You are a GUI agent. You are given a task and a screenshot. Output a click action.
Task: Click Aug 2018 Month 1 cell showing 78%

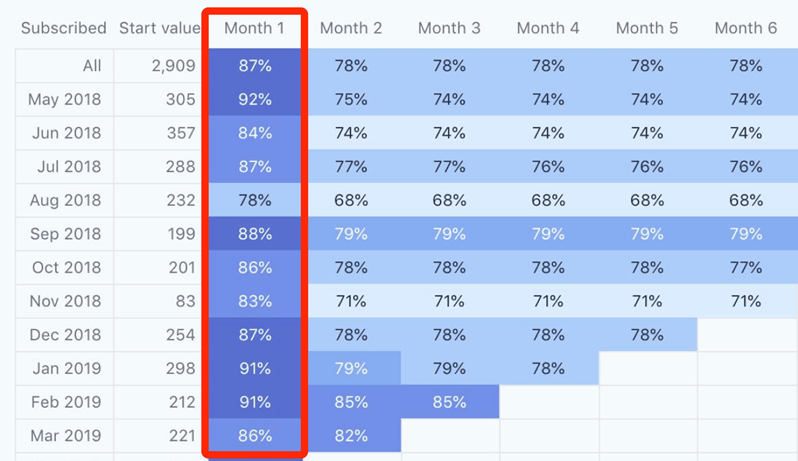(255, 200)
